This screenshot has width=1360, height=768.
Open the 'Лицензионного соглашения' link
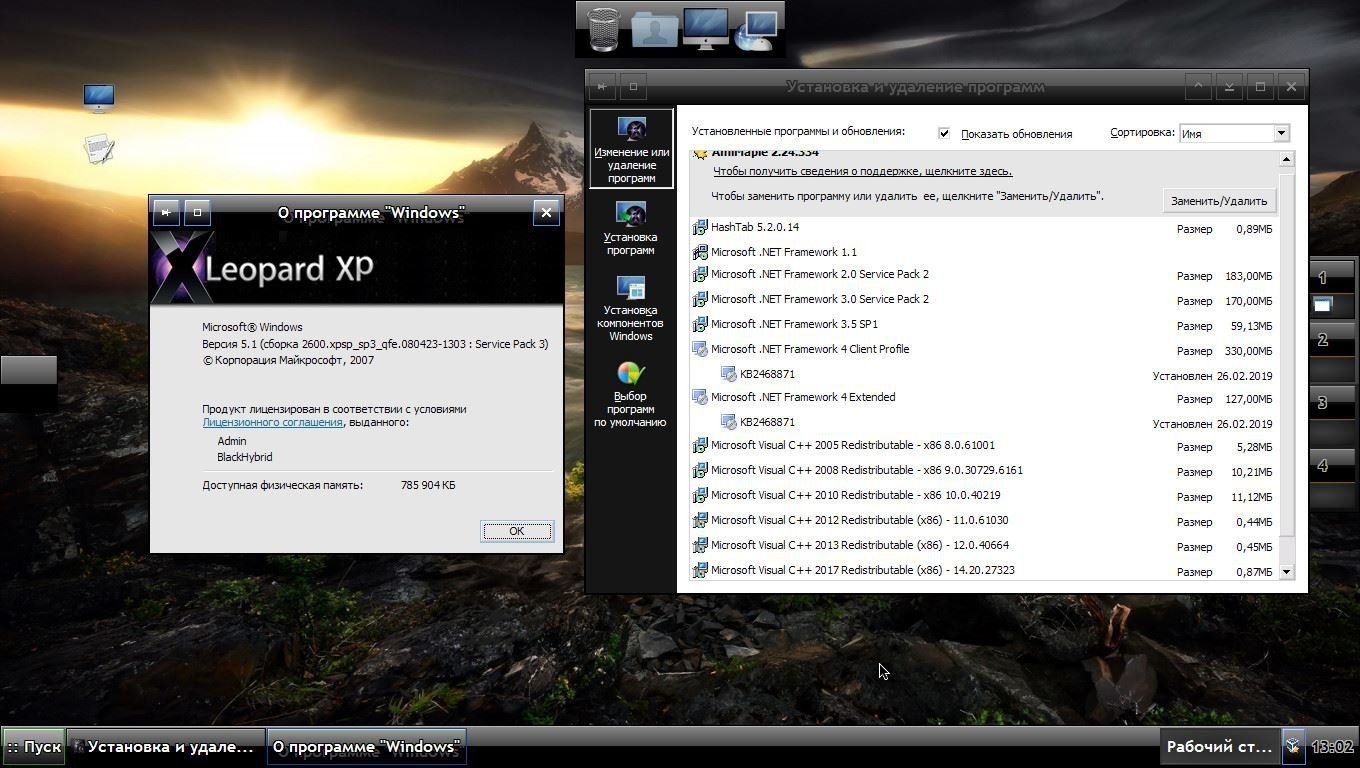pyautogui.click(x=272, y=422)
